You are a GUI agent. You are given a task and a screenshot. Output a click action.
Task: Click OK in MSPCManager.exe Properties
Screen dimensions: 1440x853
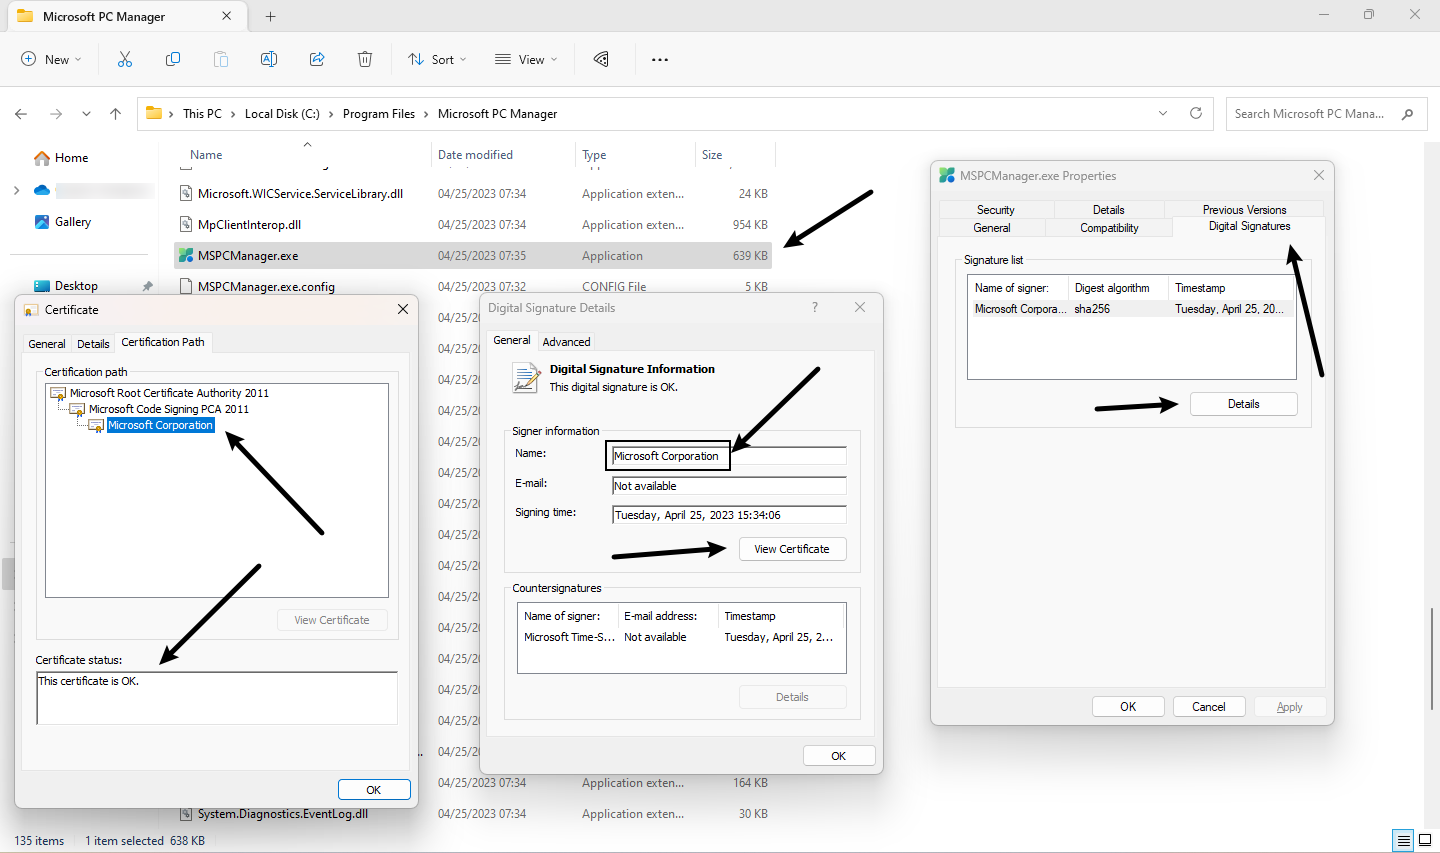point(1128,707)
